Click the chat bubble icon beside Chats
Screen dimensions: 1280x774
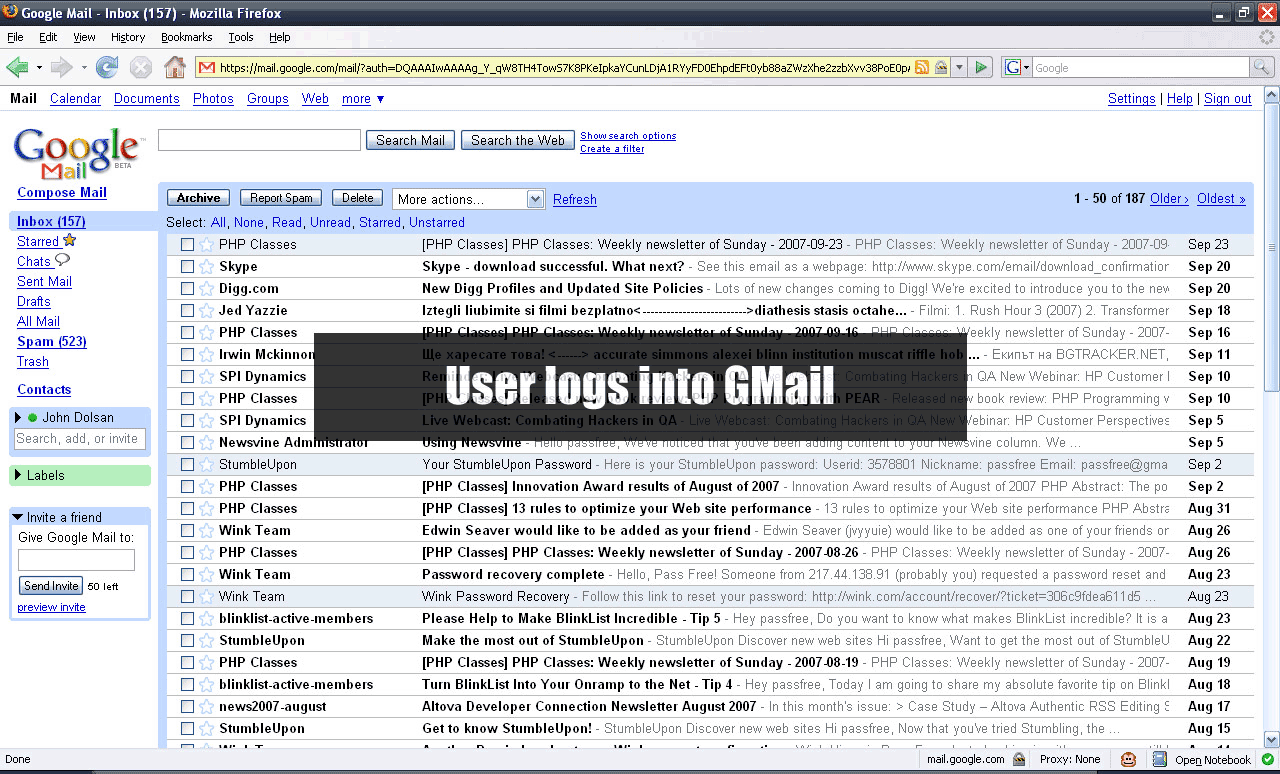click(x=62, y=261)
